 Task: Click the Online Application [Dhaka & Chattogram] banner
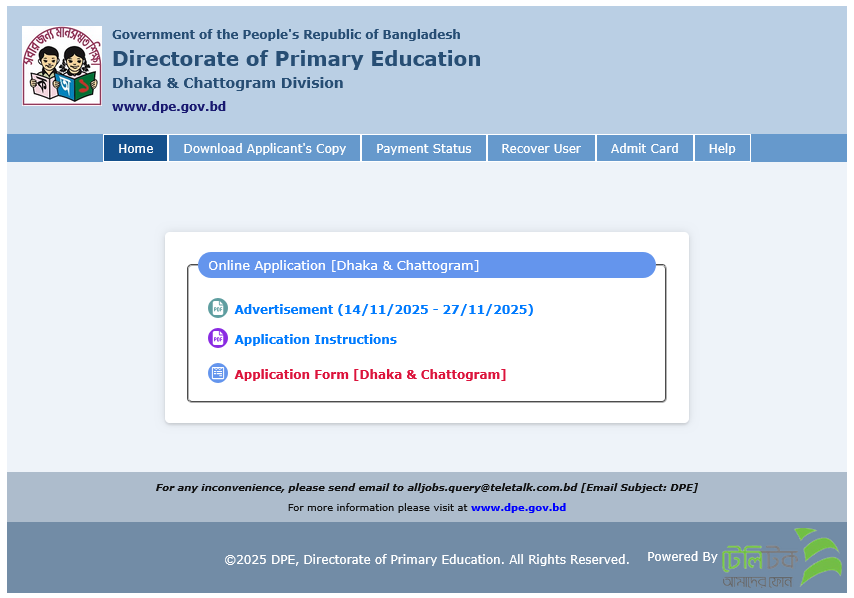click(x=427, y=265)
